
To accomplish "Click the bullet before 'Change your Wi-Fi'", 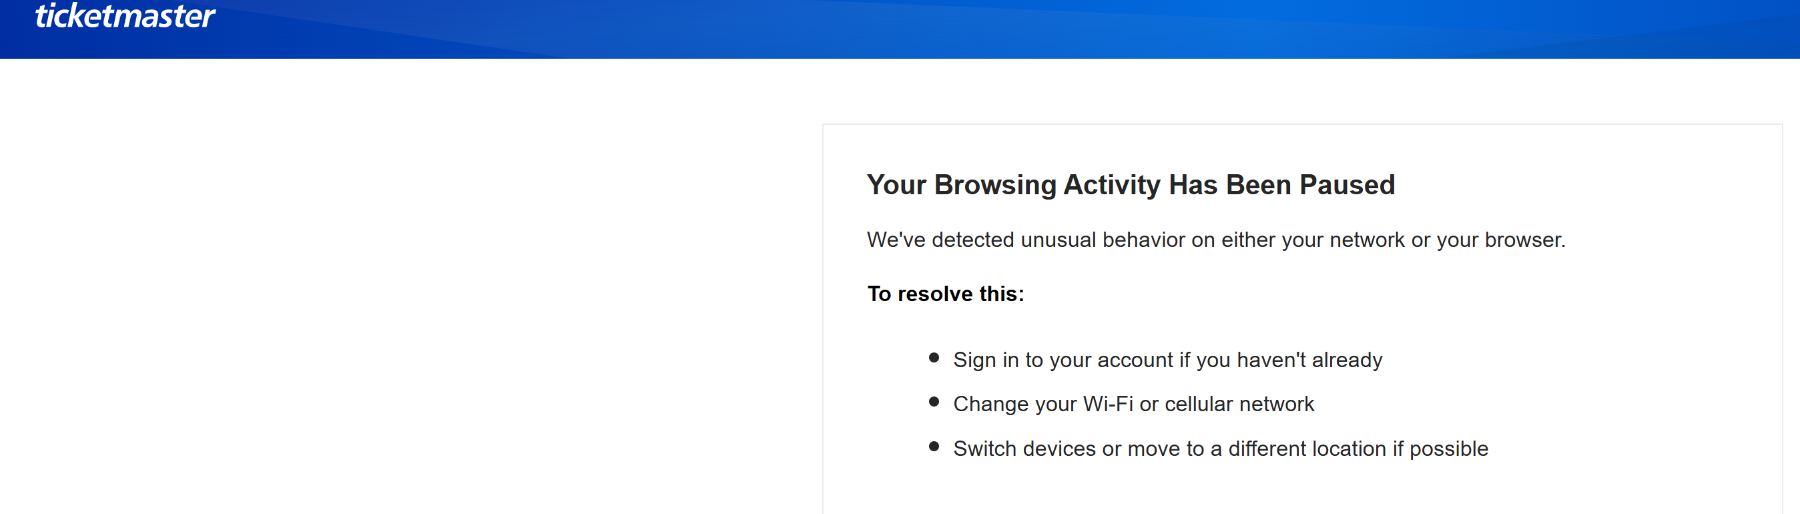I will [x=934, y=402].
